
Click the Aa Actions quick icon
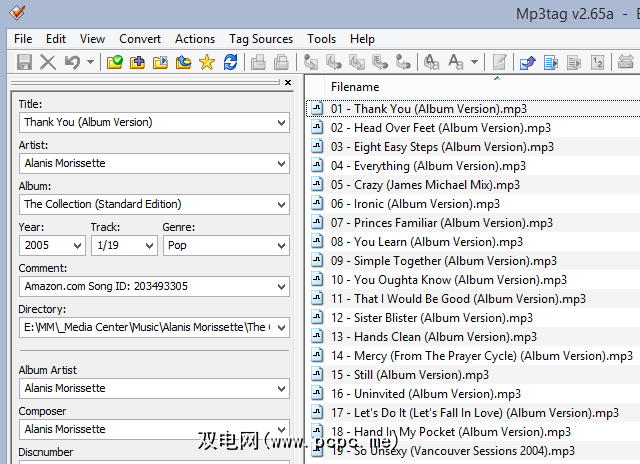pyautogui.click(x=456, y=62)
